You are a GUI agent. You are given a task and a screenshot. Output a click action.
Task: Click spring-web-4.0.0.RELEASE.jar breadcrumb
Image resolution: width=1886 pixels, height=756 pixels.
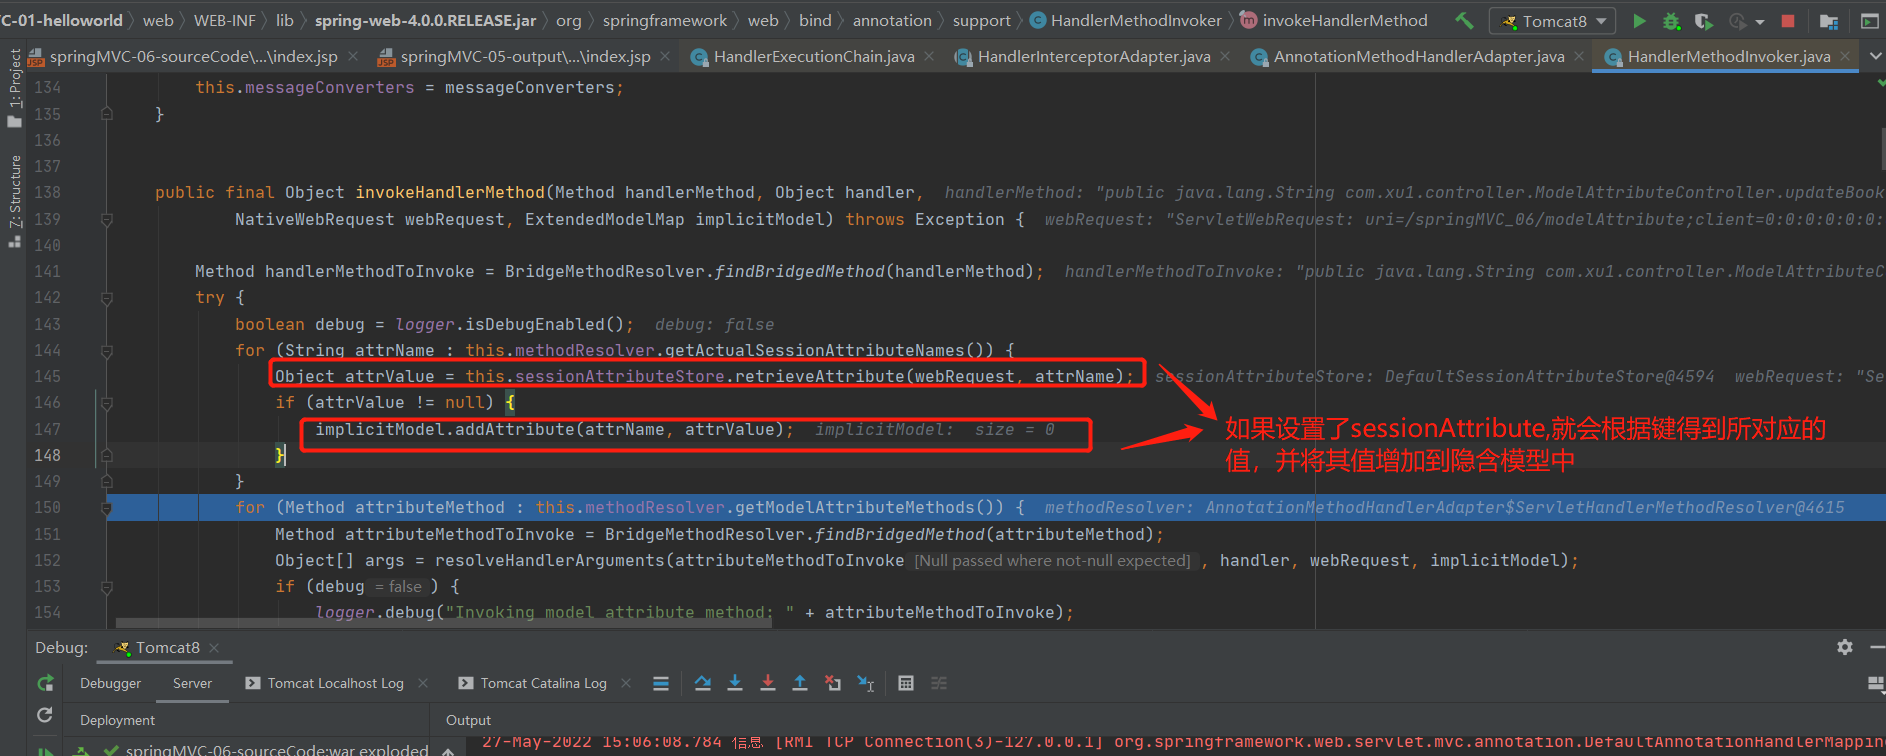click(x=425, y=20)
